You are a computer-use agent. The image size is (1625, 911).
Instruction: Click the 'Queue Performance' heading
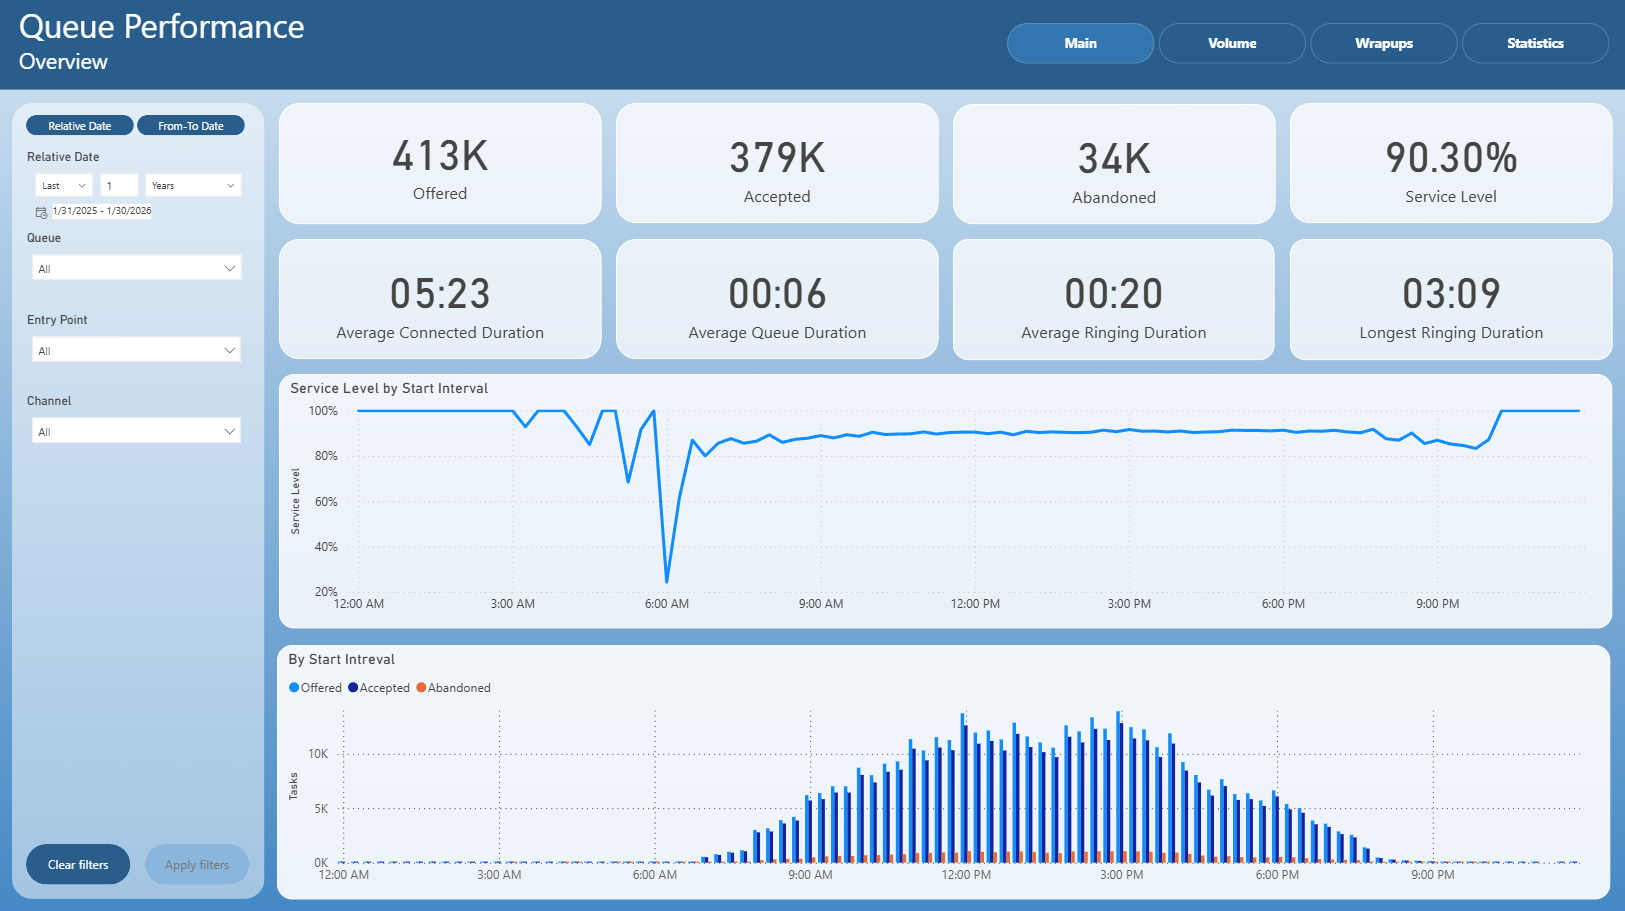[x=162, y=26]
